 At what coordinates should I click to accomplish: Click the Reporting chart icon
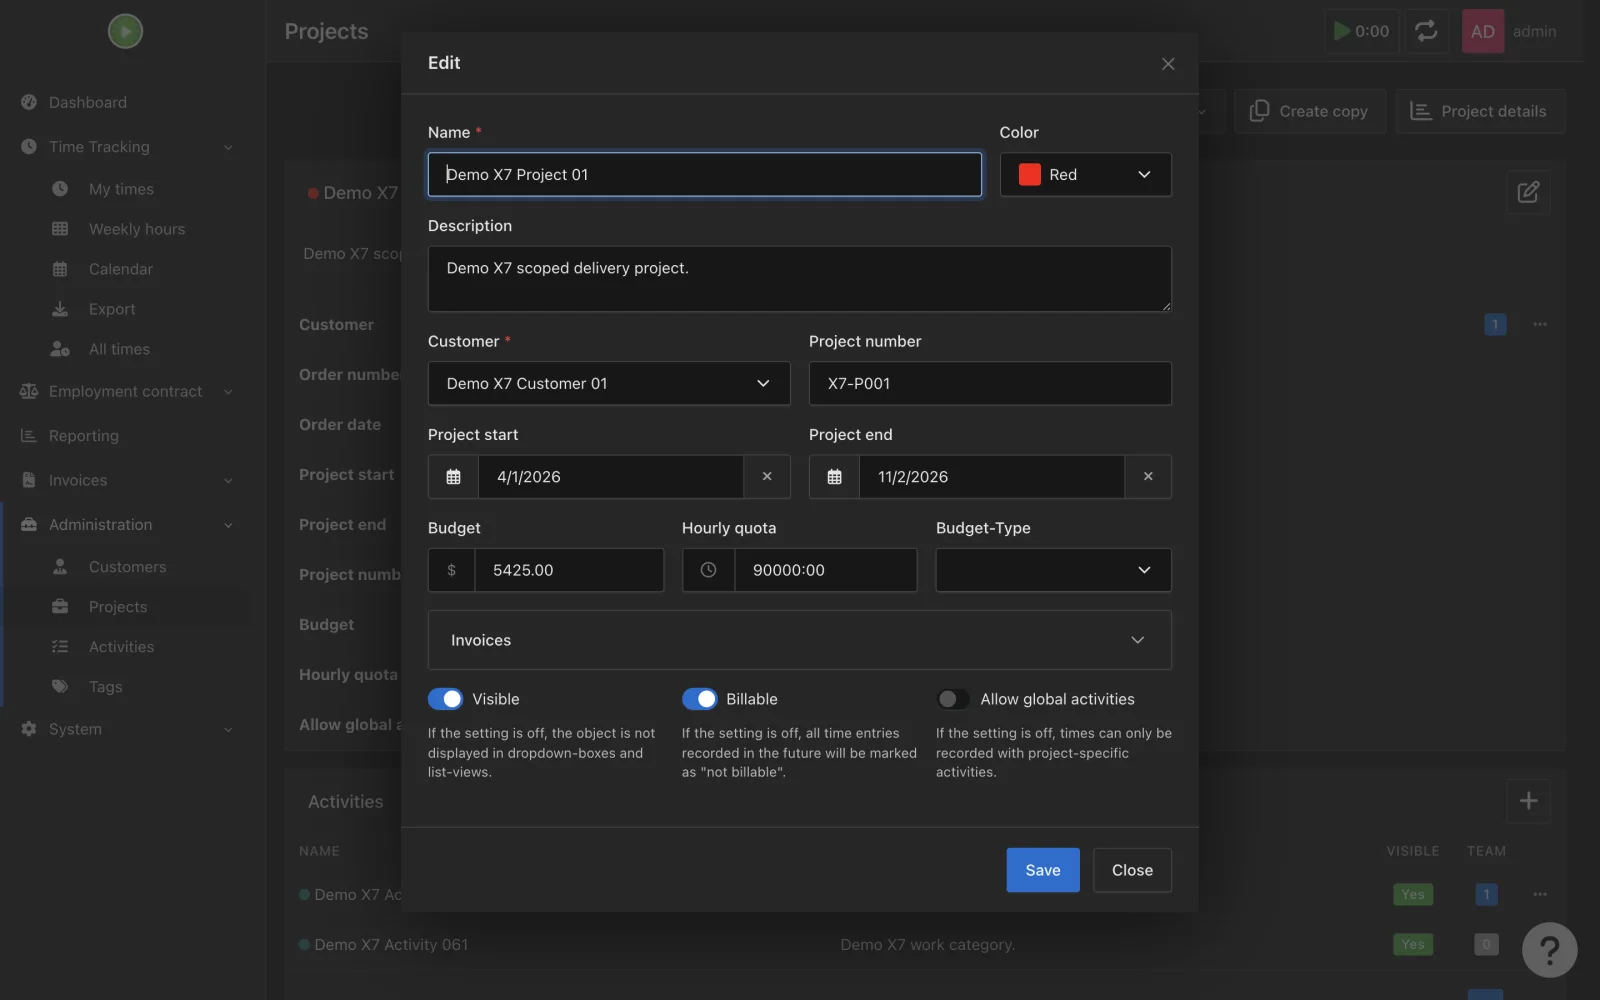tap(29, 436)
